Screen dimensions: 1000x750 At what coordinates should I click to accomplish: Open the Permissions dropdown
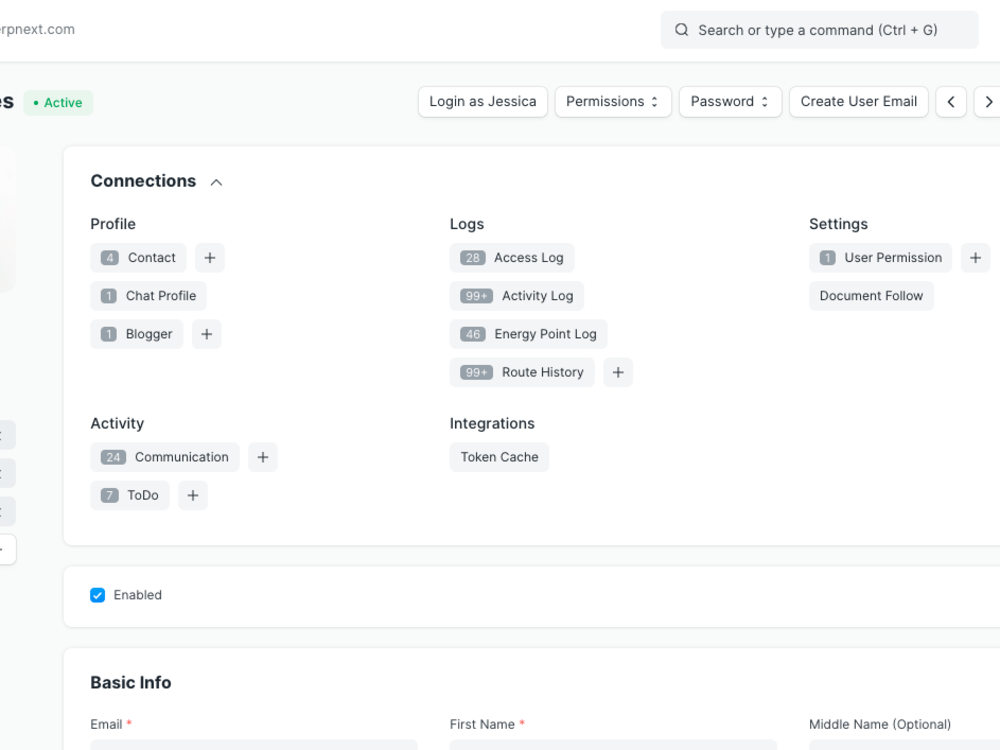coord(612,101)
